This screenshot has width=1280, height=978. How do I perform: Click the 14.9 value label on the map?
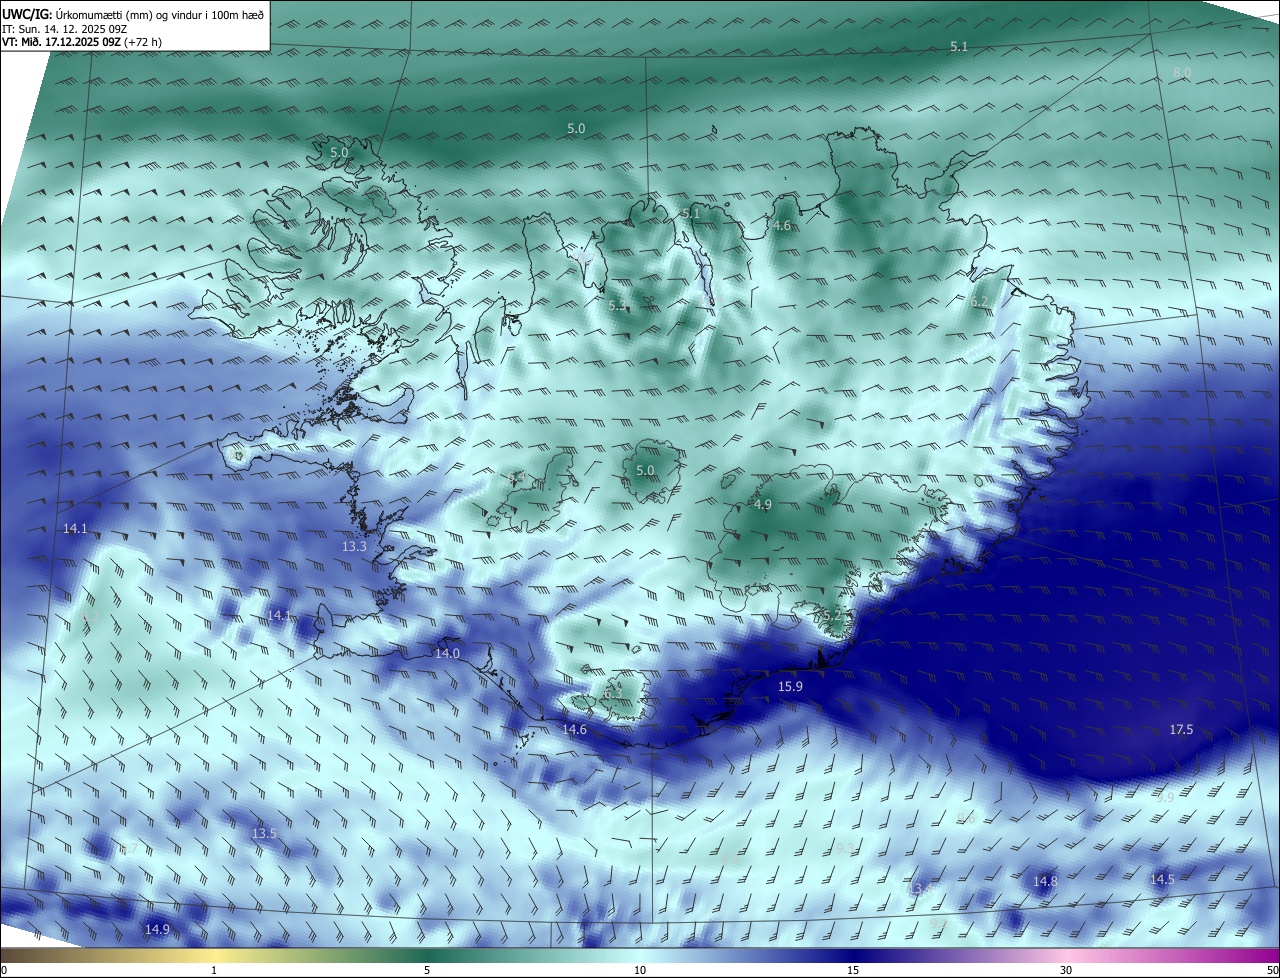pos(157,929)
